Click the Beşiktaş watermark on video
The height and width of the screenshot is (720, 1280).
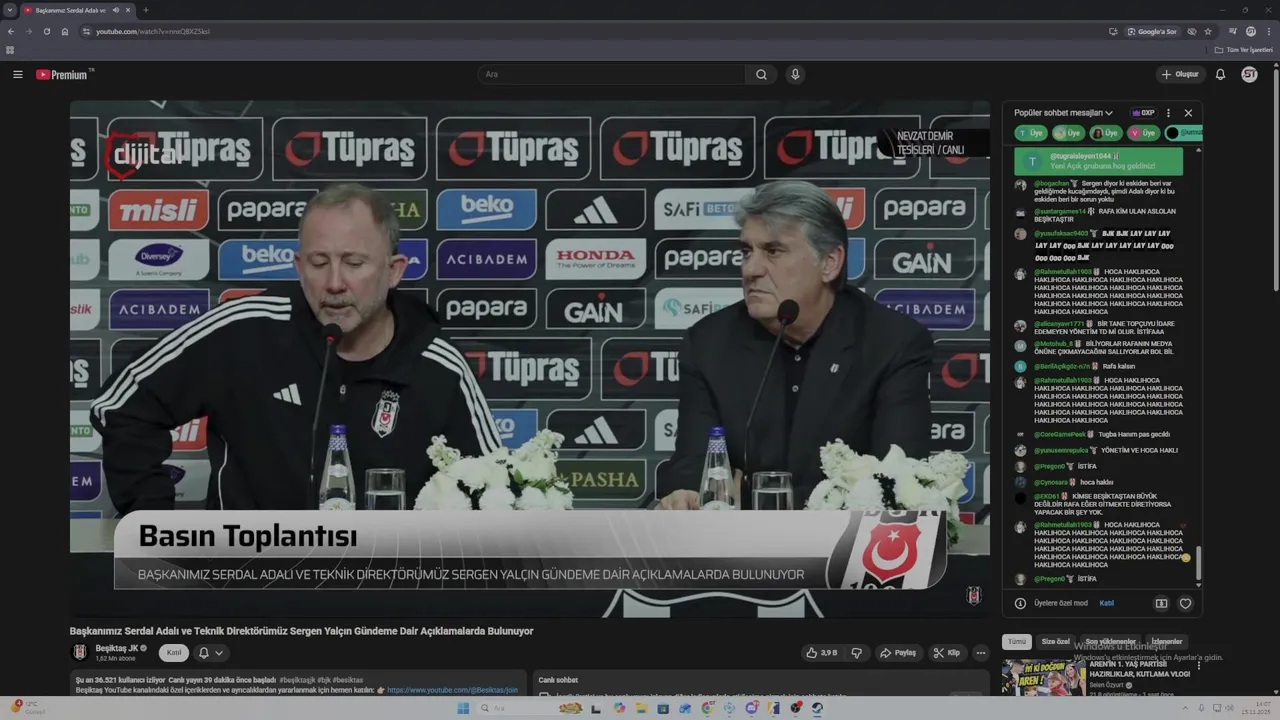973,596
